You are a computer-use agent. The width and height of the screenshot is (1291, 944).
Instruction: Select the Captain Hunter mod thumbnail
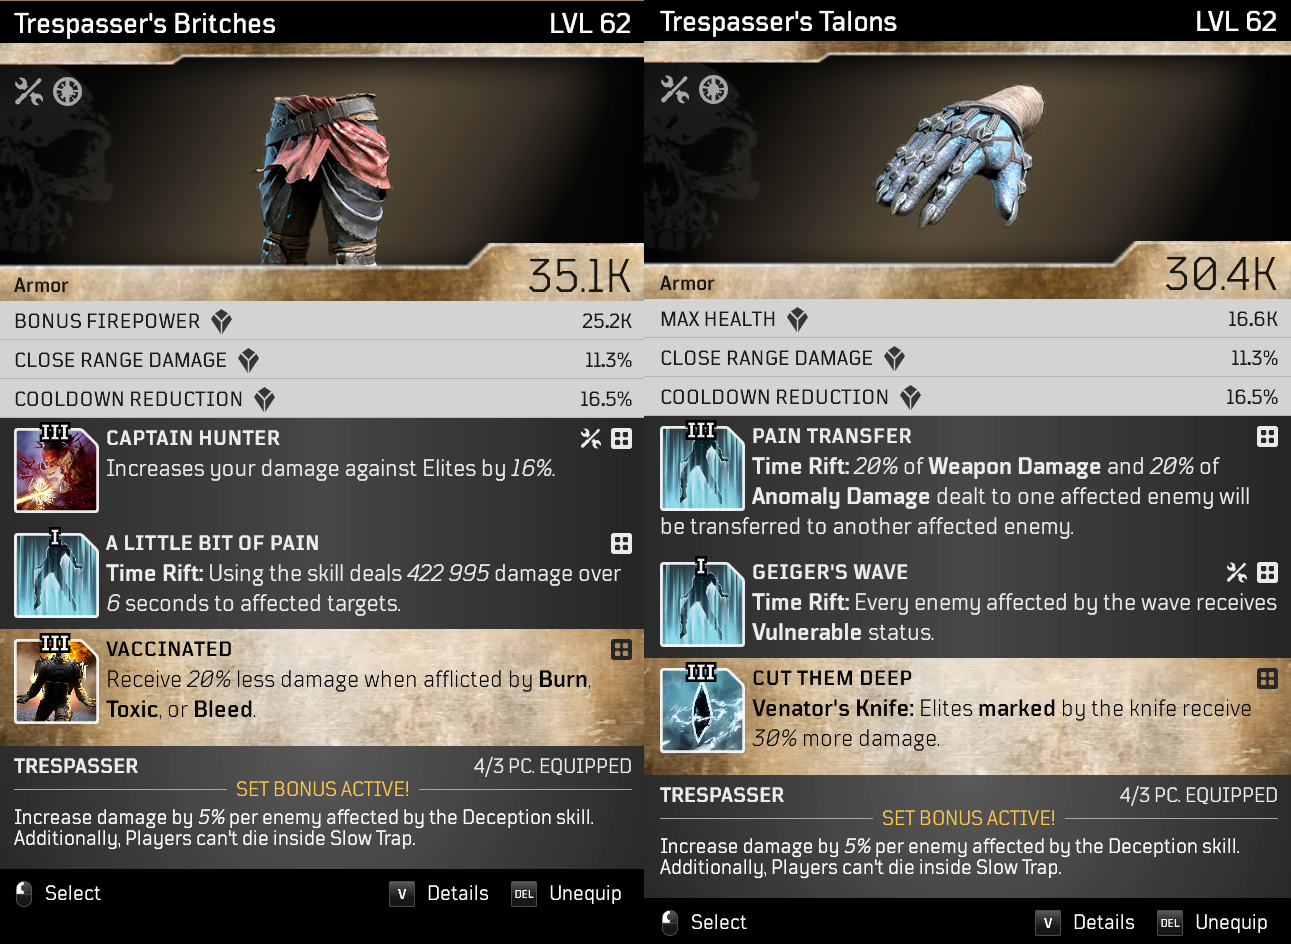pos(56,468)
